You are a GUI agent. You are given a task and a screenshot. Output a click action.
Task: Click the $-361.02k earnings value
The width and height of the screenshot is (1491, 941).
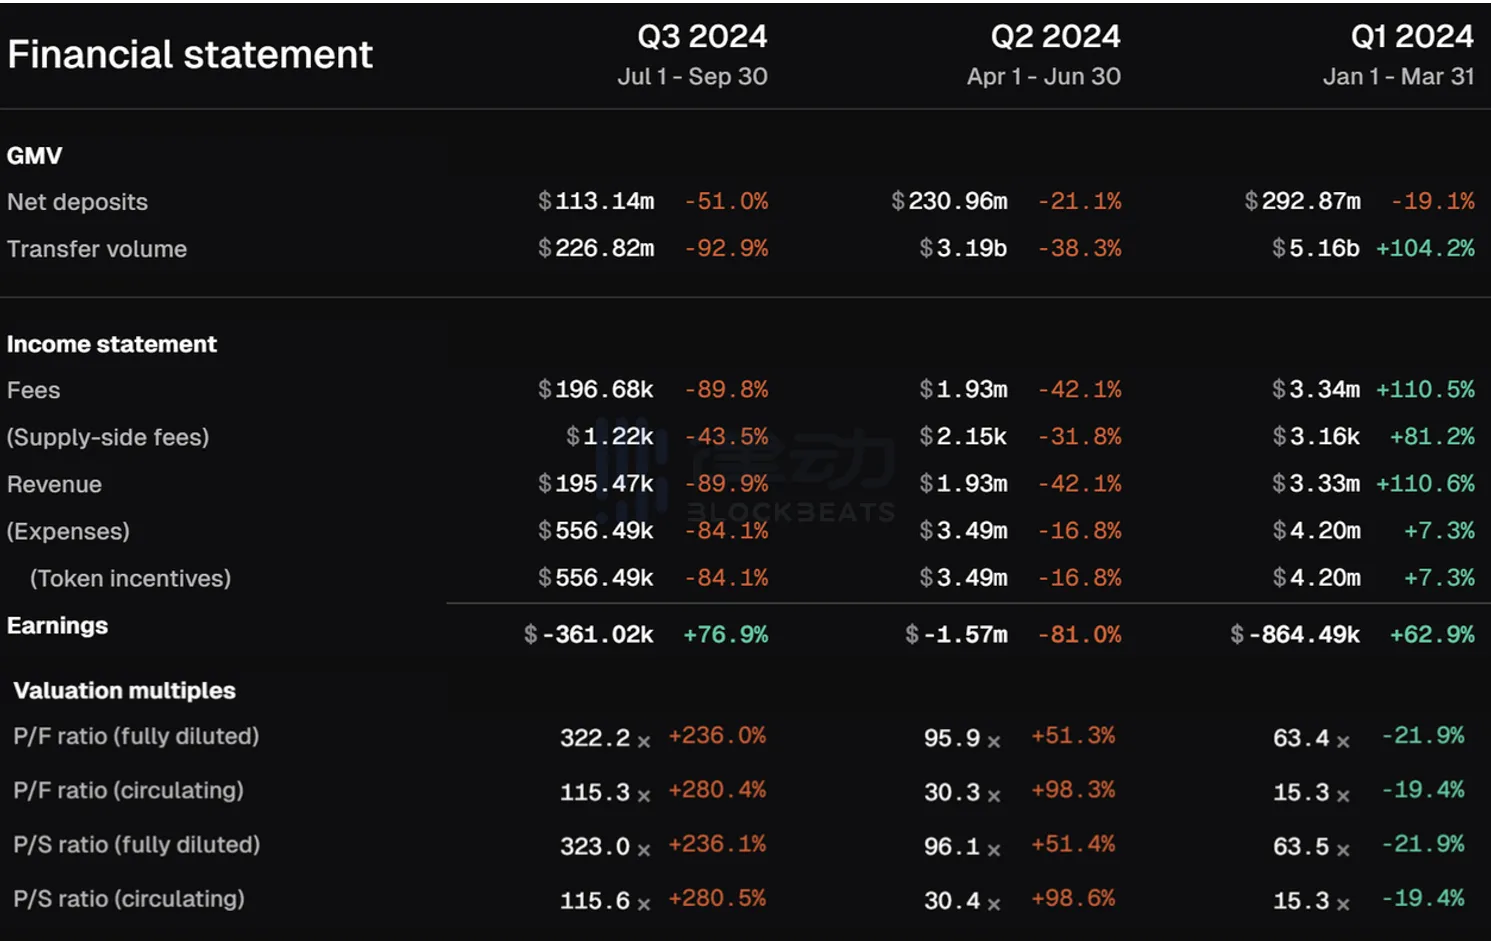tap(589, 635)
